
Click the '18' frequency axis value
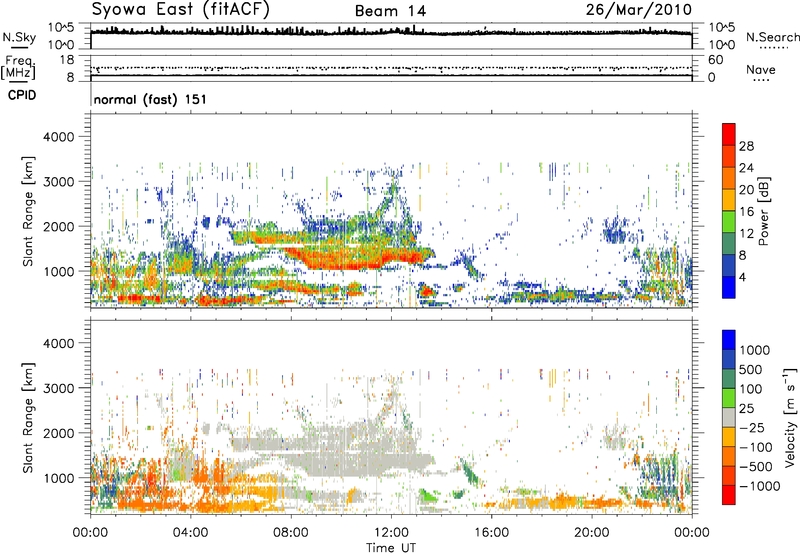tap(67, 60)
